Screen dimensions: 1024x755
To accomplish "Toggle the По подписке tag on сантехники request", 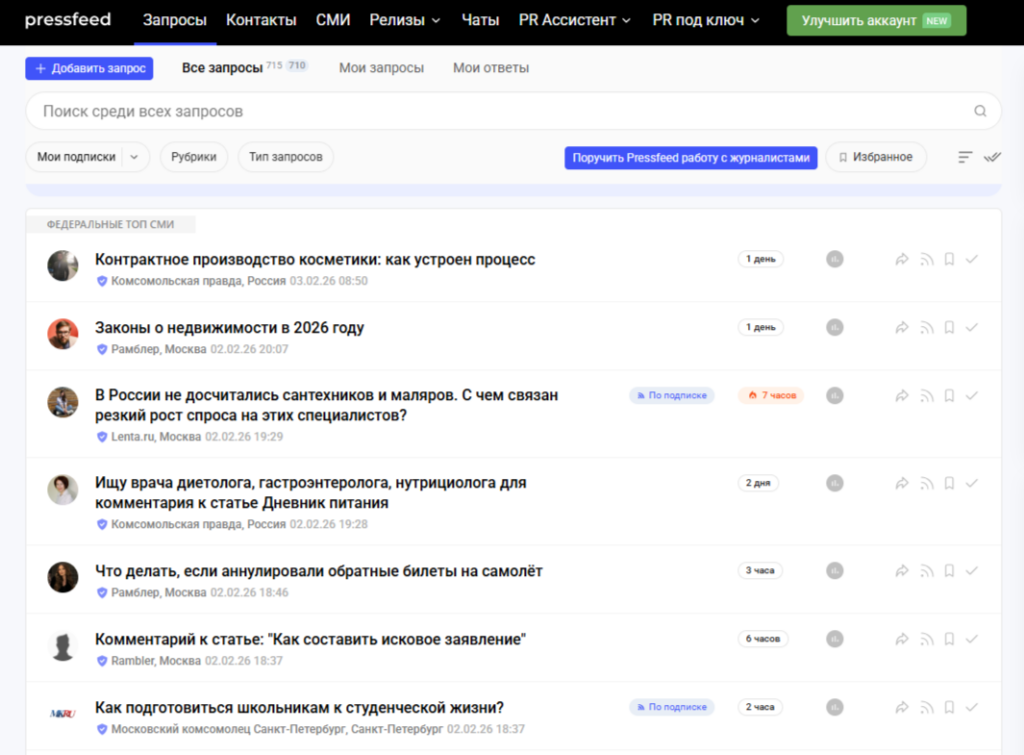I will tap(671, 395).
